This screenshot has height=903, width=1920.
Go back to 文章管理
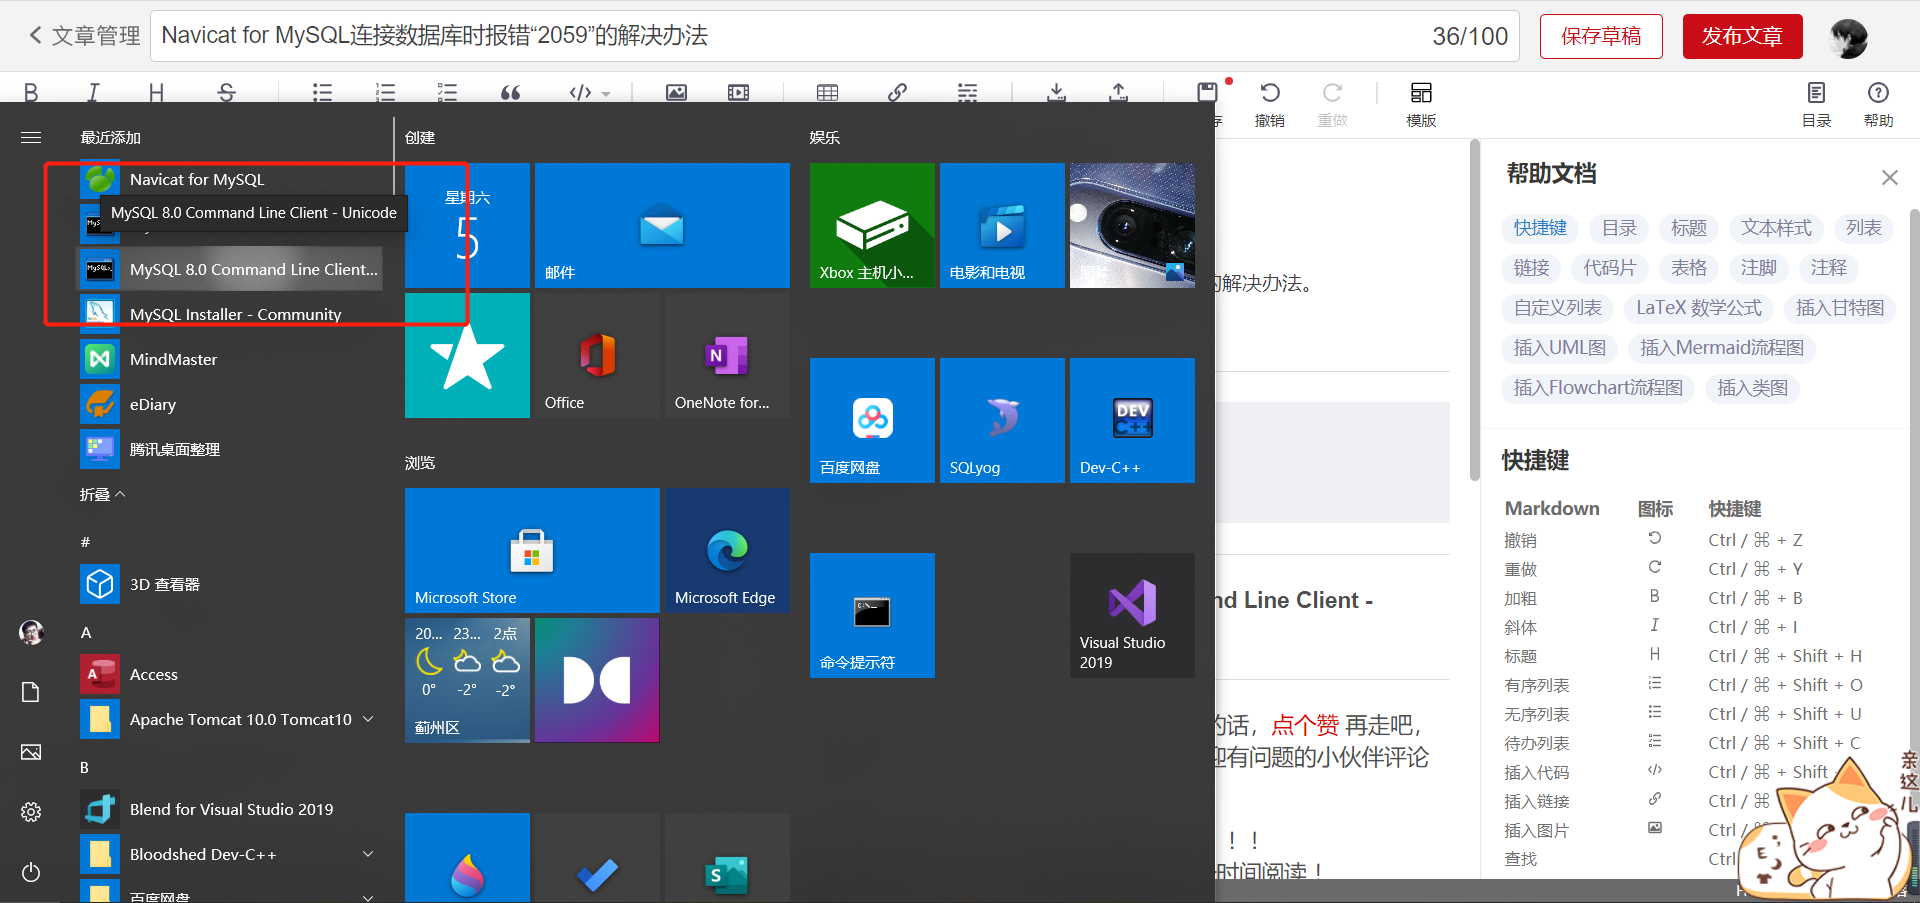click(x=84, y=36)
